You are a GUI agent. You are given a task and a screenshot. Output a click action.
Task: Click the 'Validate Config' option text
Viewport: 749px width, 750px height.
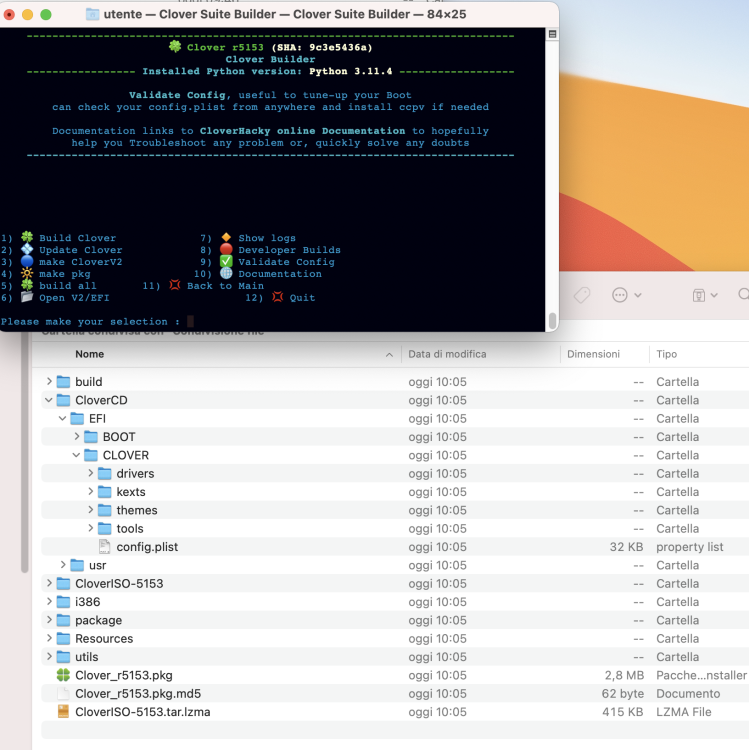(286, 262)
